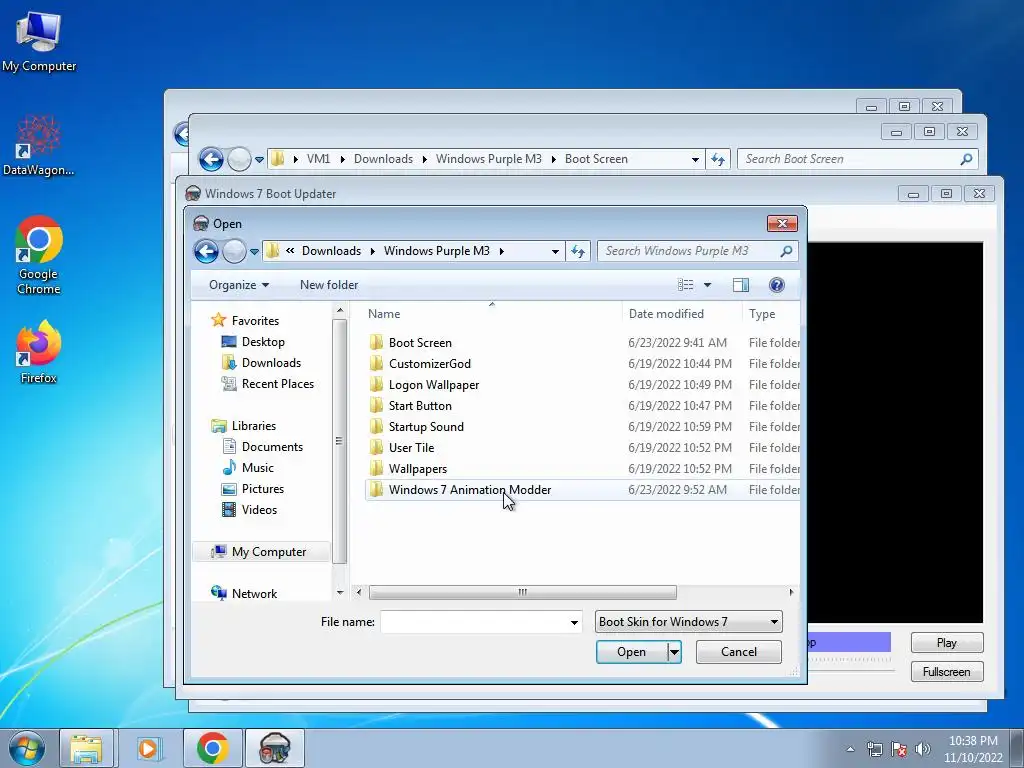This screenshot has height=768, width=1024.
Task: Expand the address bar history dropdown
Action: tap(555, 251)
